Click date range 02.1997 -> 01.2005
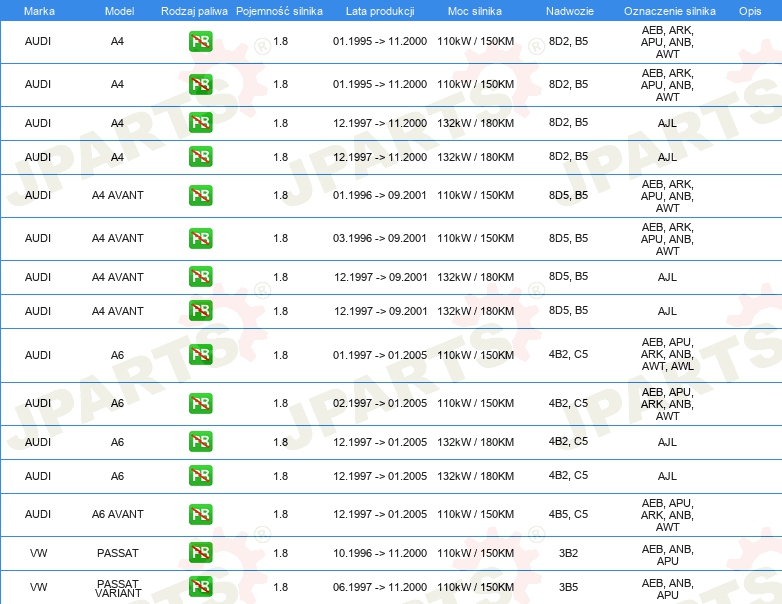This screenshot has width=782, height=604. tap(380, 403)
